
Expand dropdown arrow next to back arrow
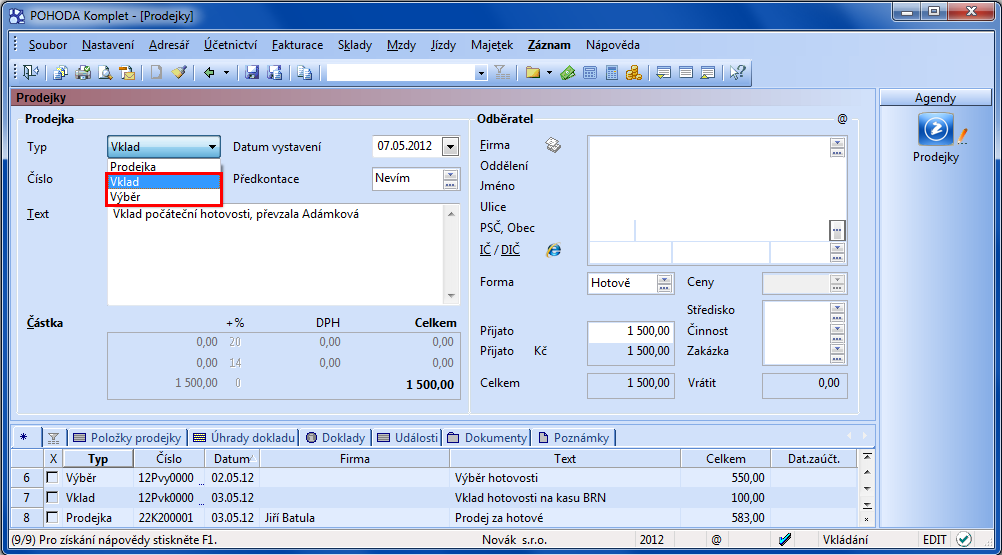click(226, 73)
